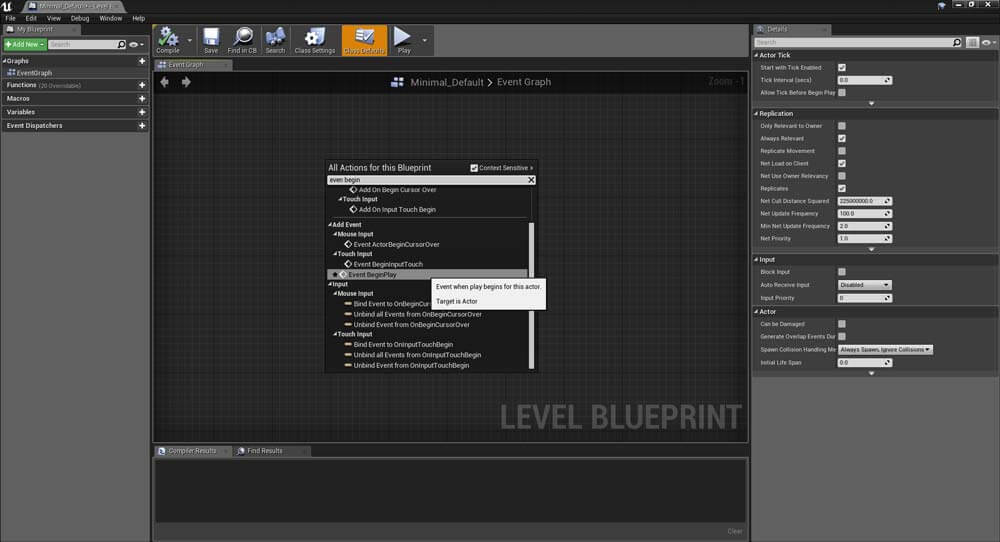Click the Initial Life Span value field
Screen dimensions: 1000x542
864,362
